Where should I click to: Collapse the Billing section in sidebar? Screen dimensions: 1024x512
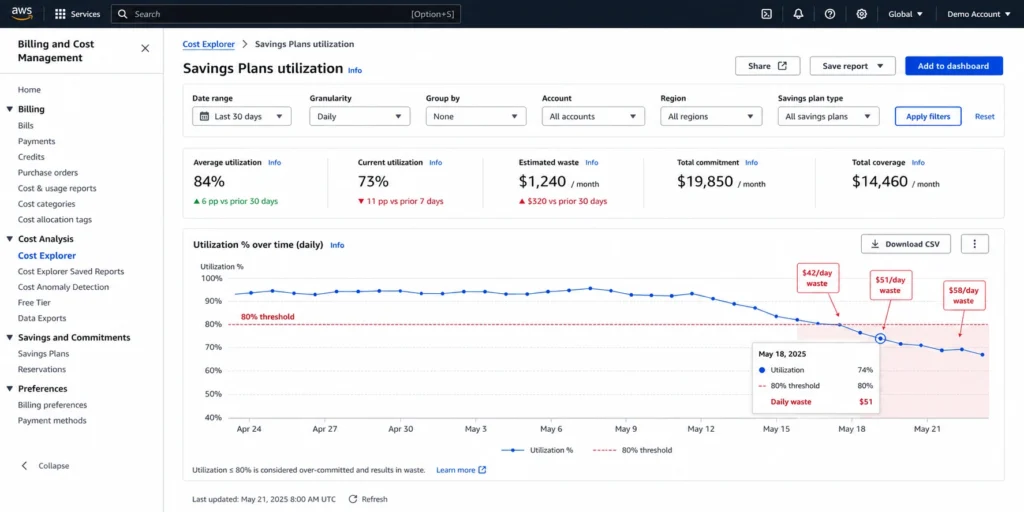10,109
